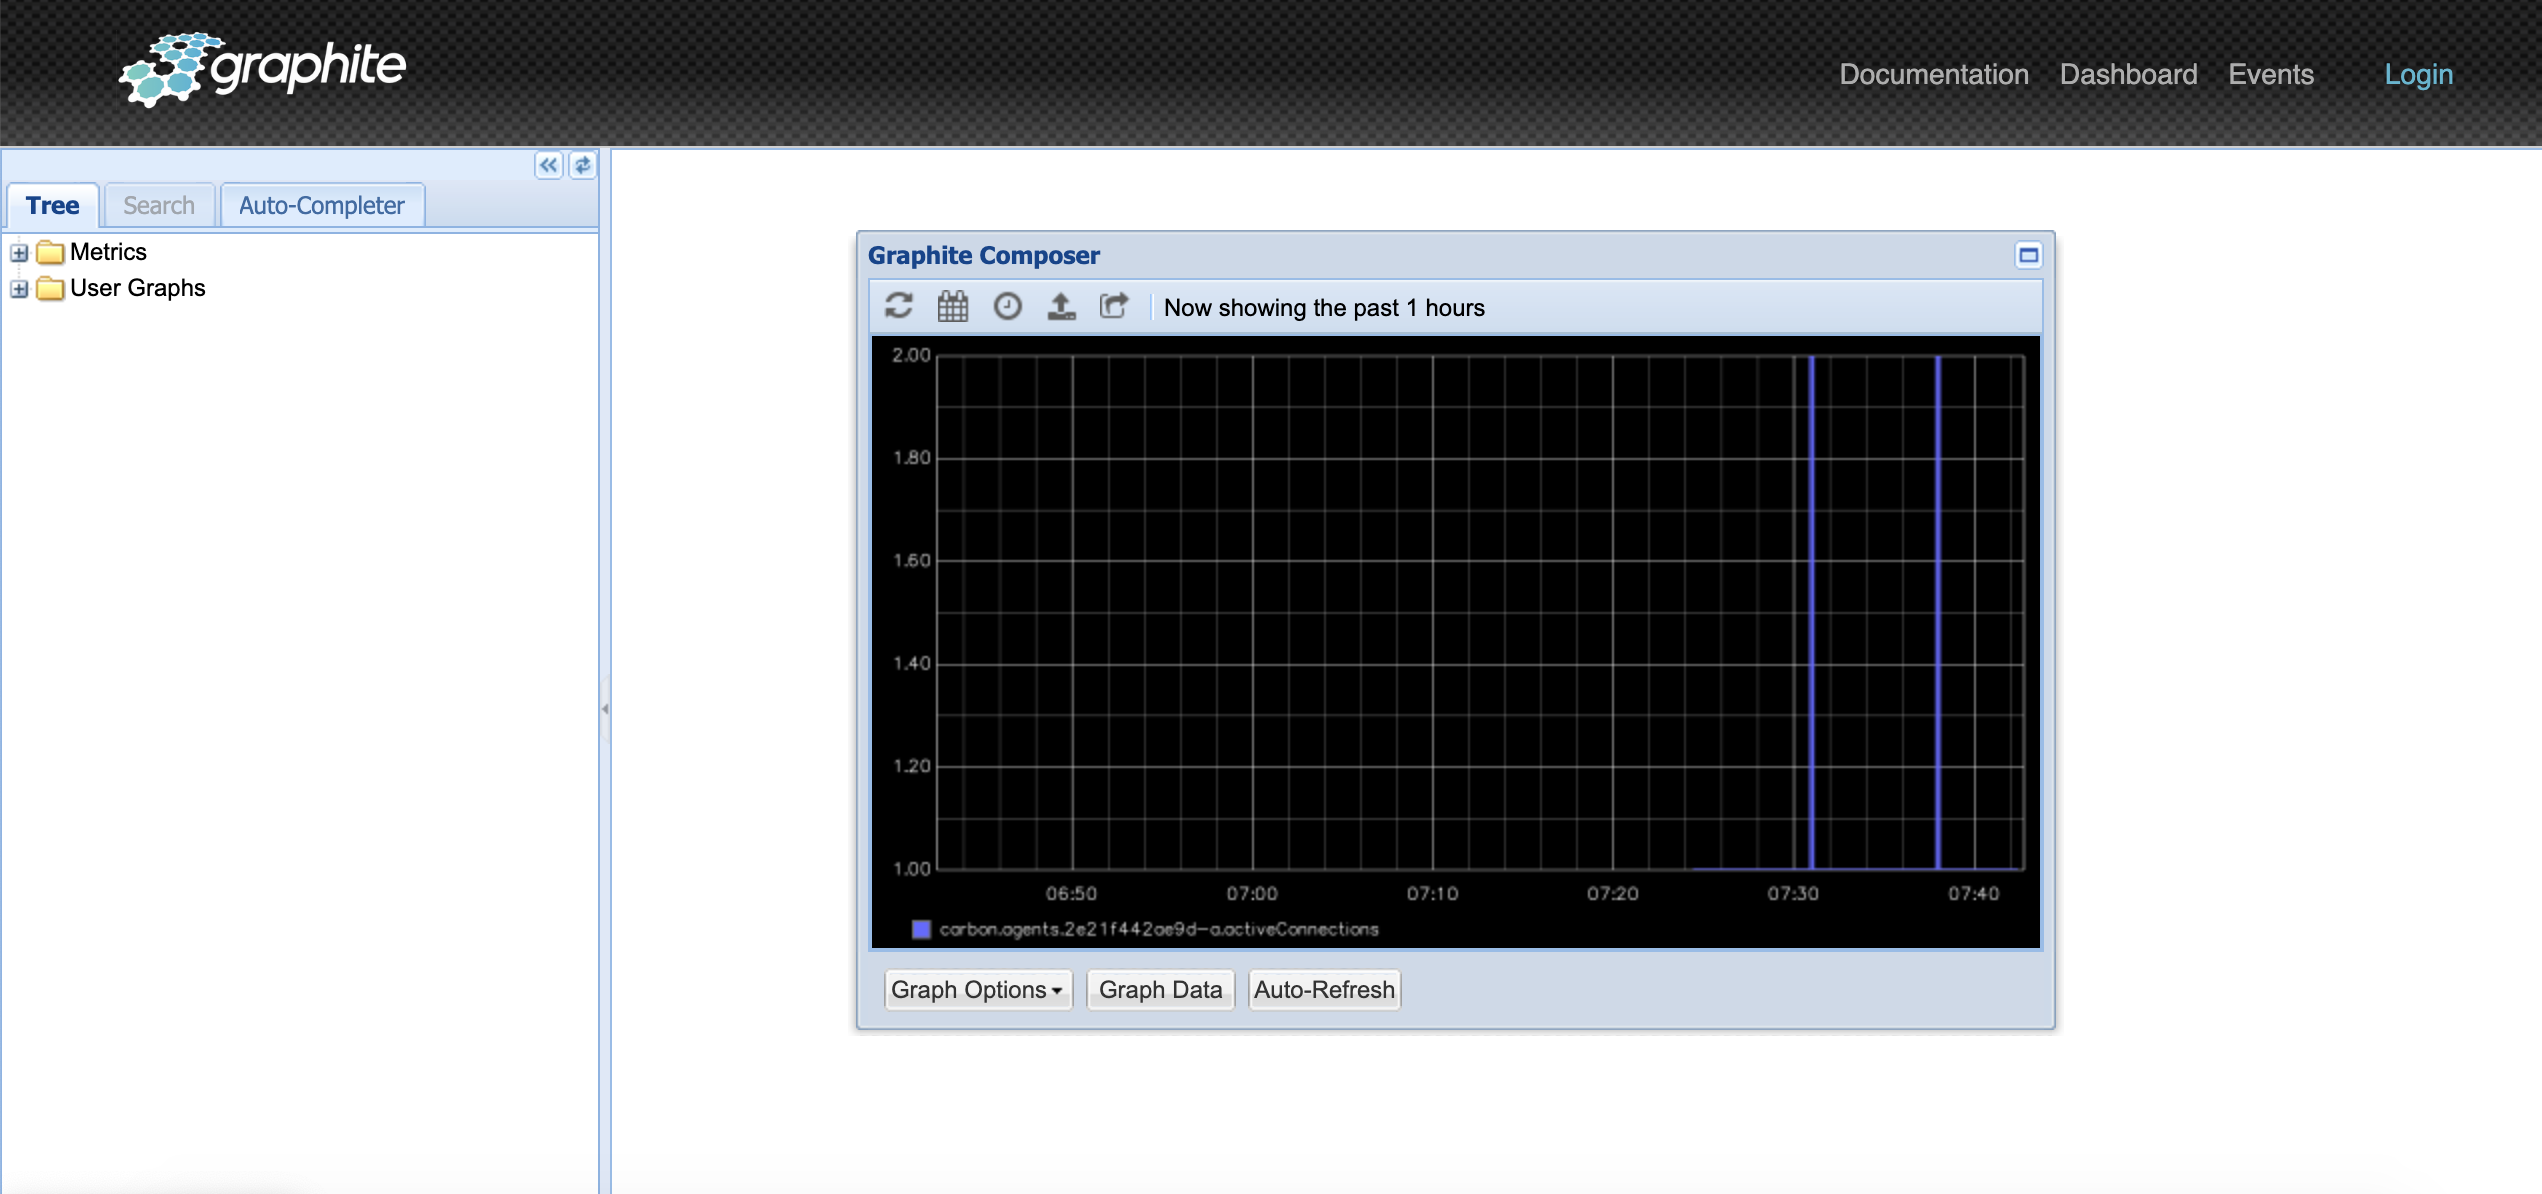The image size is (2542, 1194).
Task: Refresh the graph in Composer toolbar
Action: pos(899,306)
